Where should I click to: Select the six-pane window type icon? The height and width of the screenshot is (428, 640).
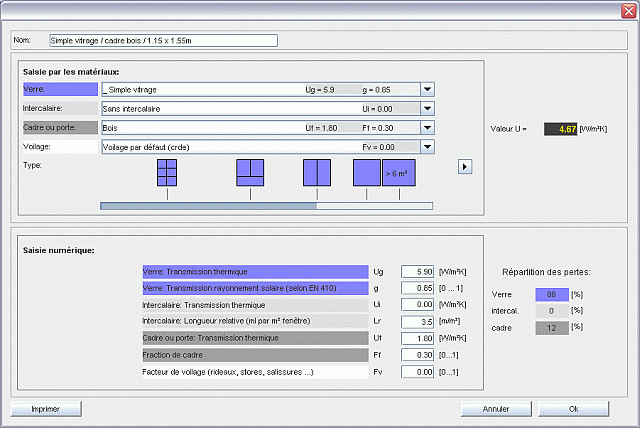167,174
